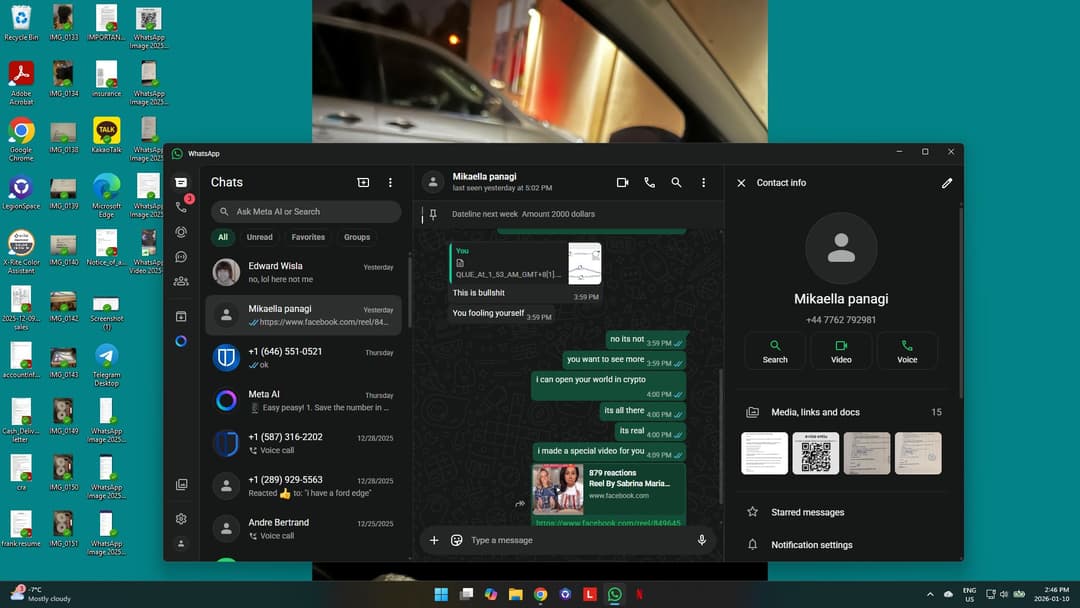
Task: Open the chat header three-dot menu
Action: 703,182
